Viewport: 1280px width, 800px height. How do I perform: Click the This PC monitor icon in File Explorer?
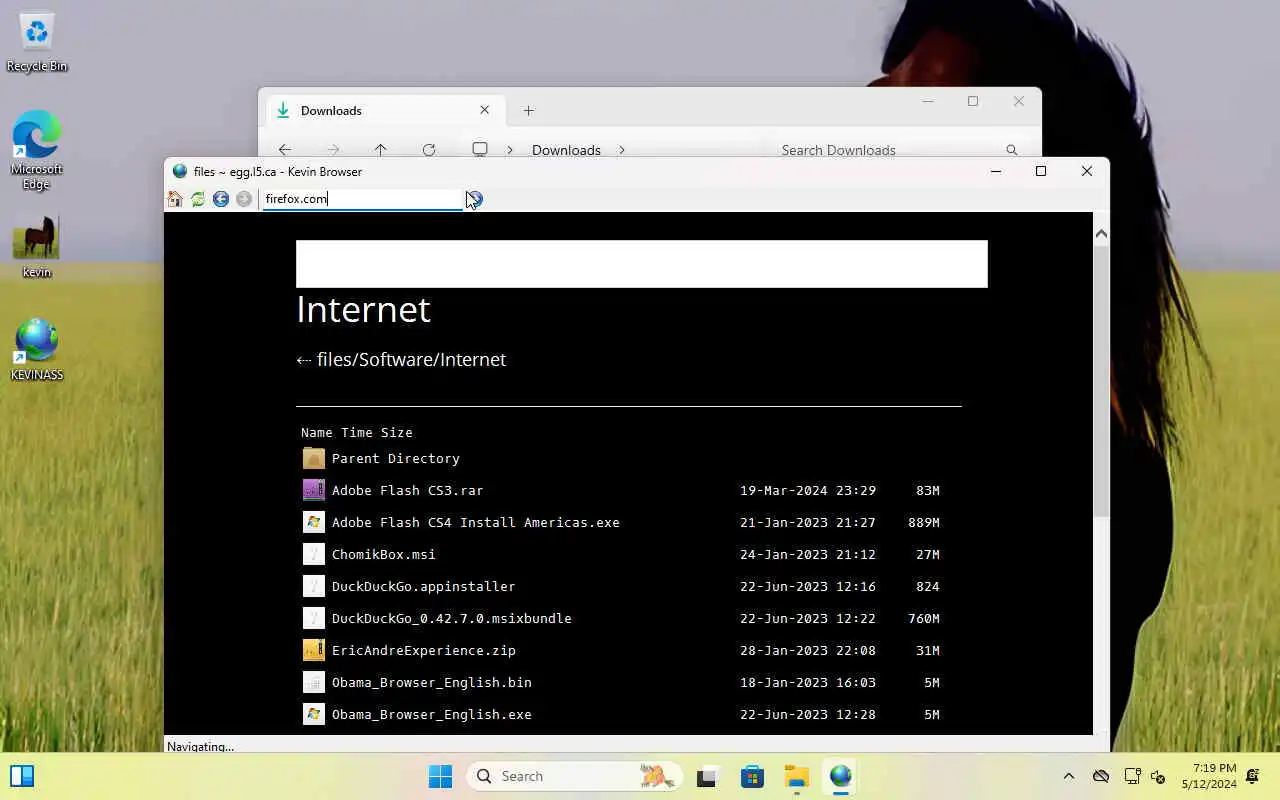[x=480, y=150]
